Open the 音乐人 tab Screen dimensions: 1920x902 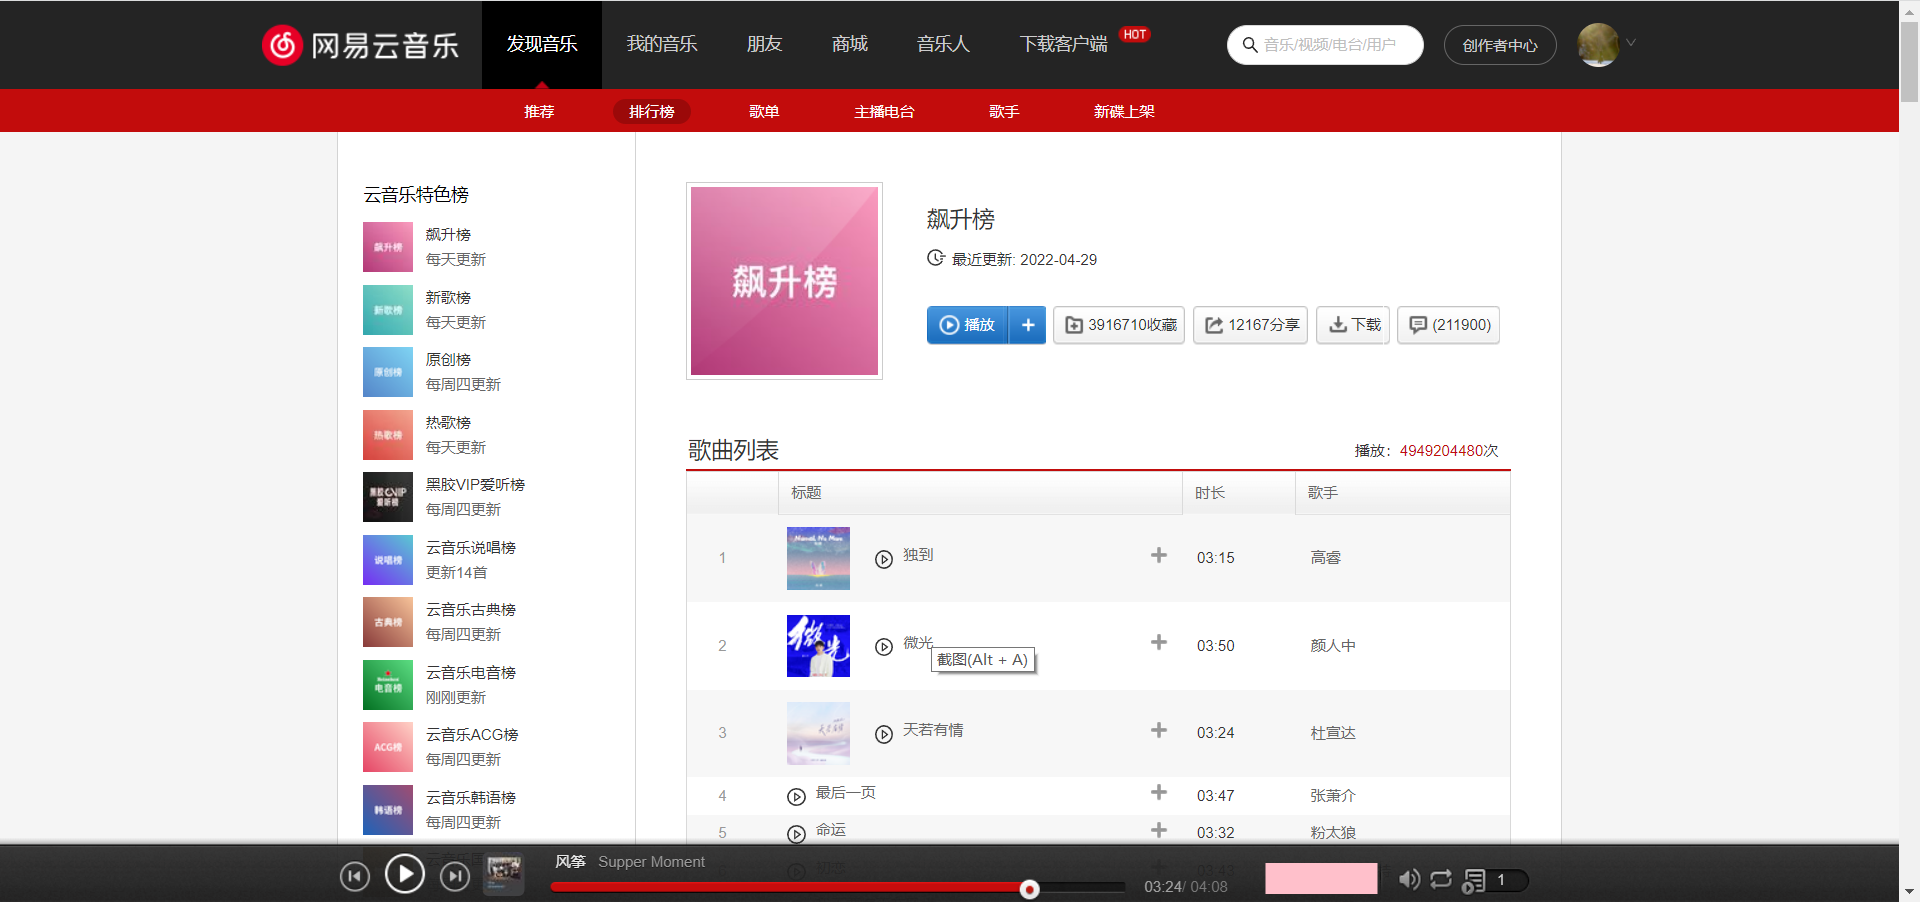tap(943, 45)
